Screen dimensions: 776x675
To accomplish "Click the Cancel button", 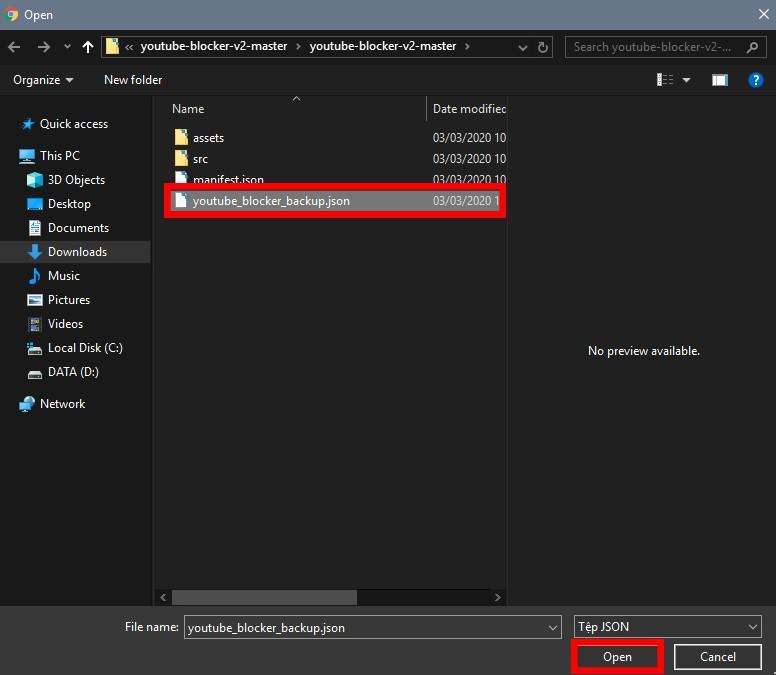I will coord(718,657).
